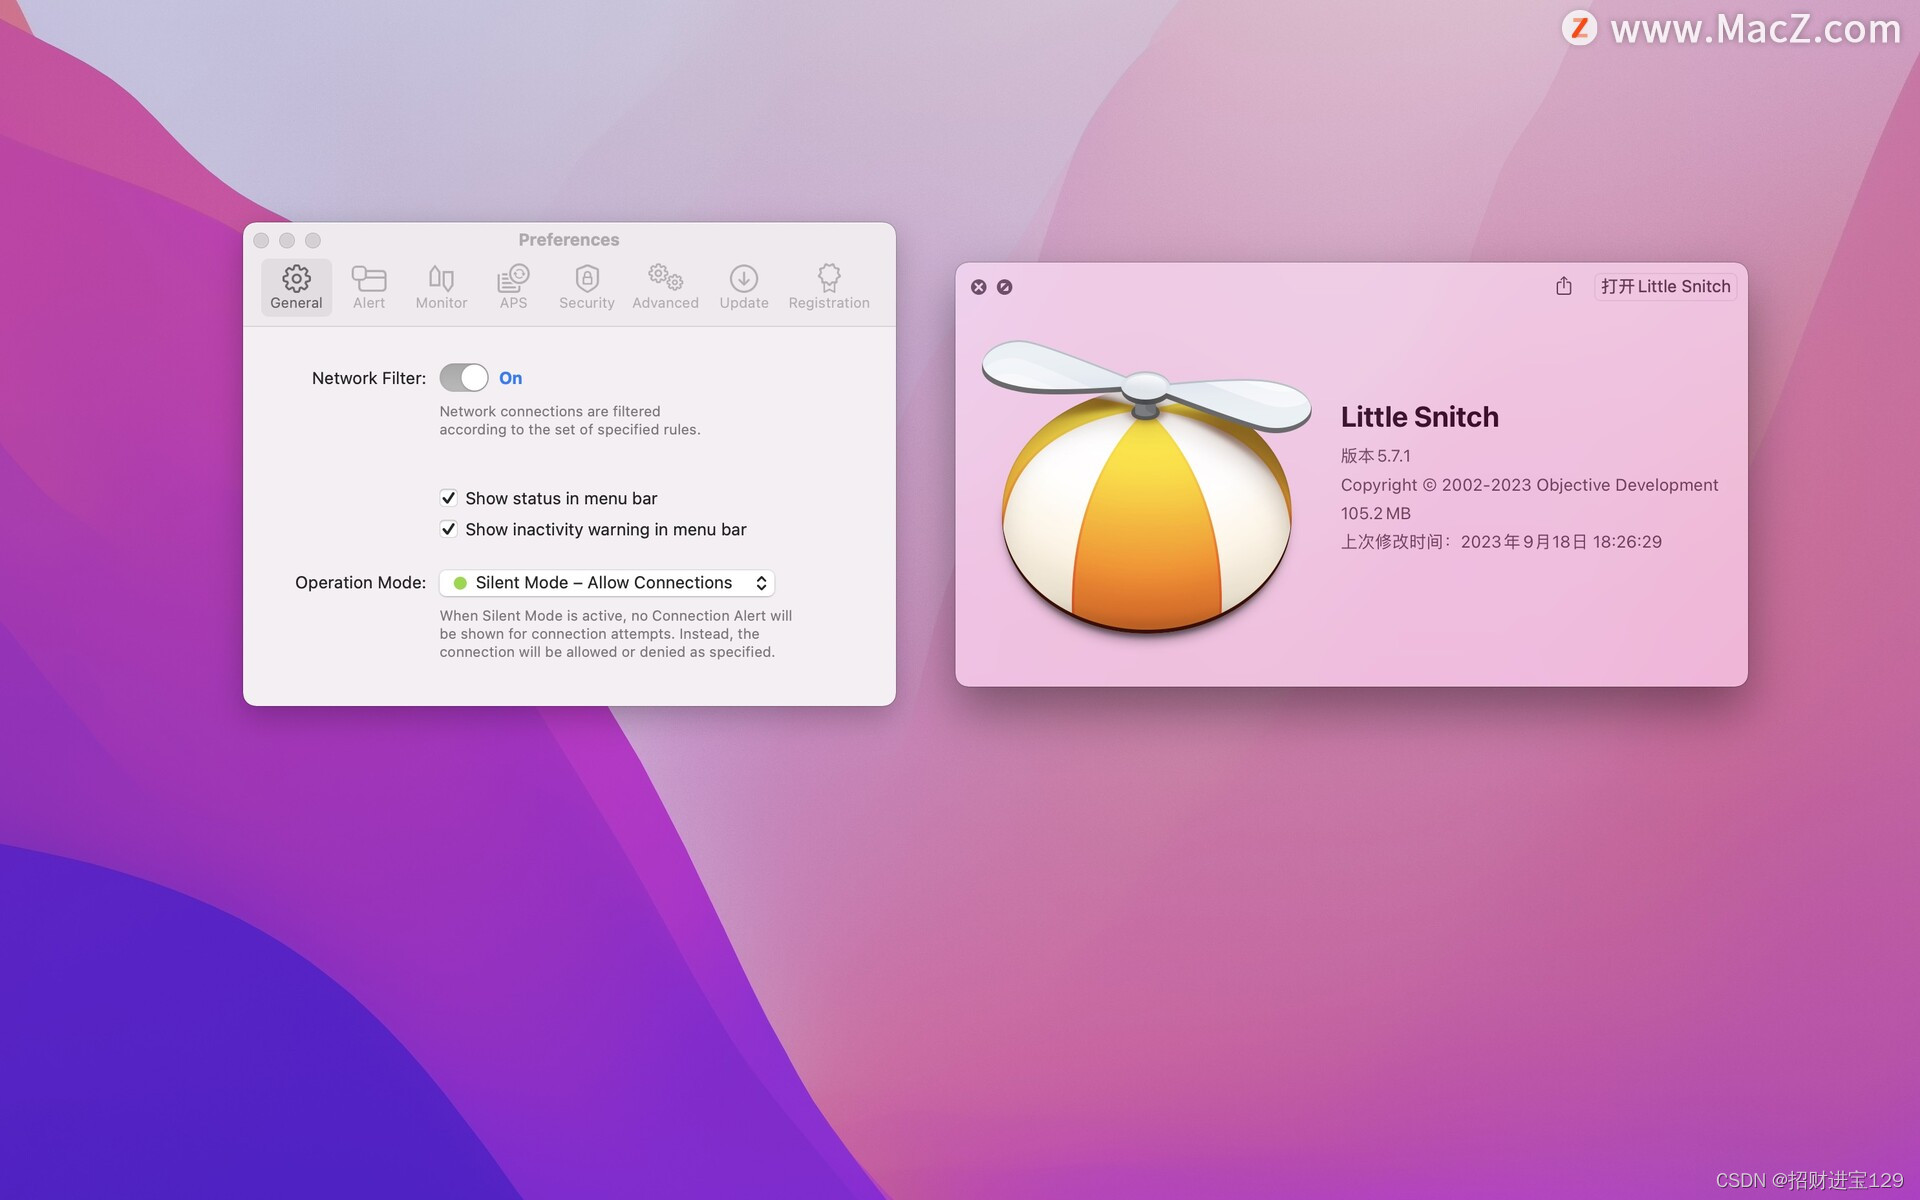Click the Operation Mode label
The image size is (1920, 1200).
click(360, 583)
